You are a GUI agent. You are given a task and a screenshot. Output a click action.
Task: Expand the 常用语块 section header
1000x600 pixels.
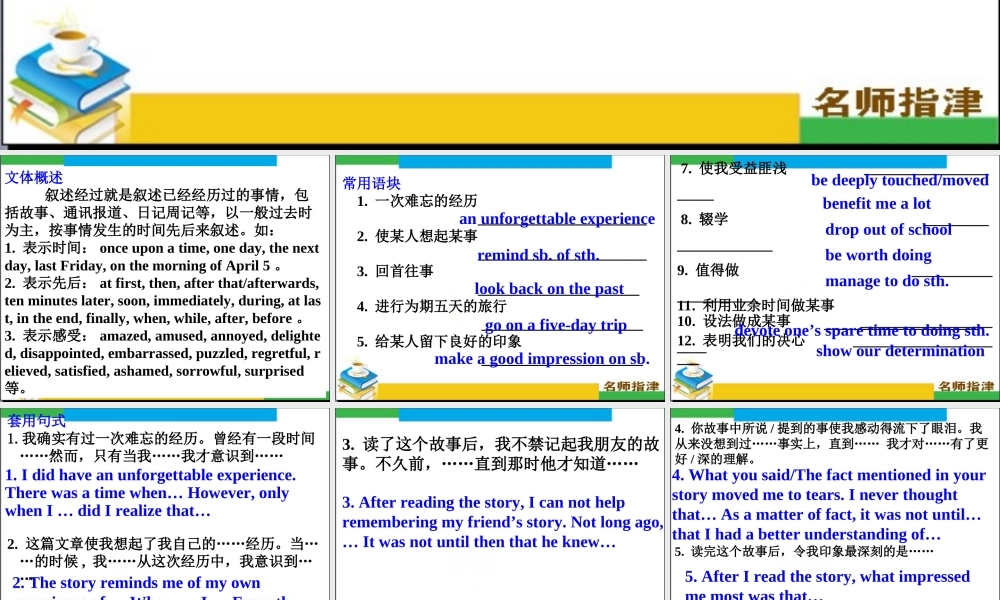click(x=371, y=183)
